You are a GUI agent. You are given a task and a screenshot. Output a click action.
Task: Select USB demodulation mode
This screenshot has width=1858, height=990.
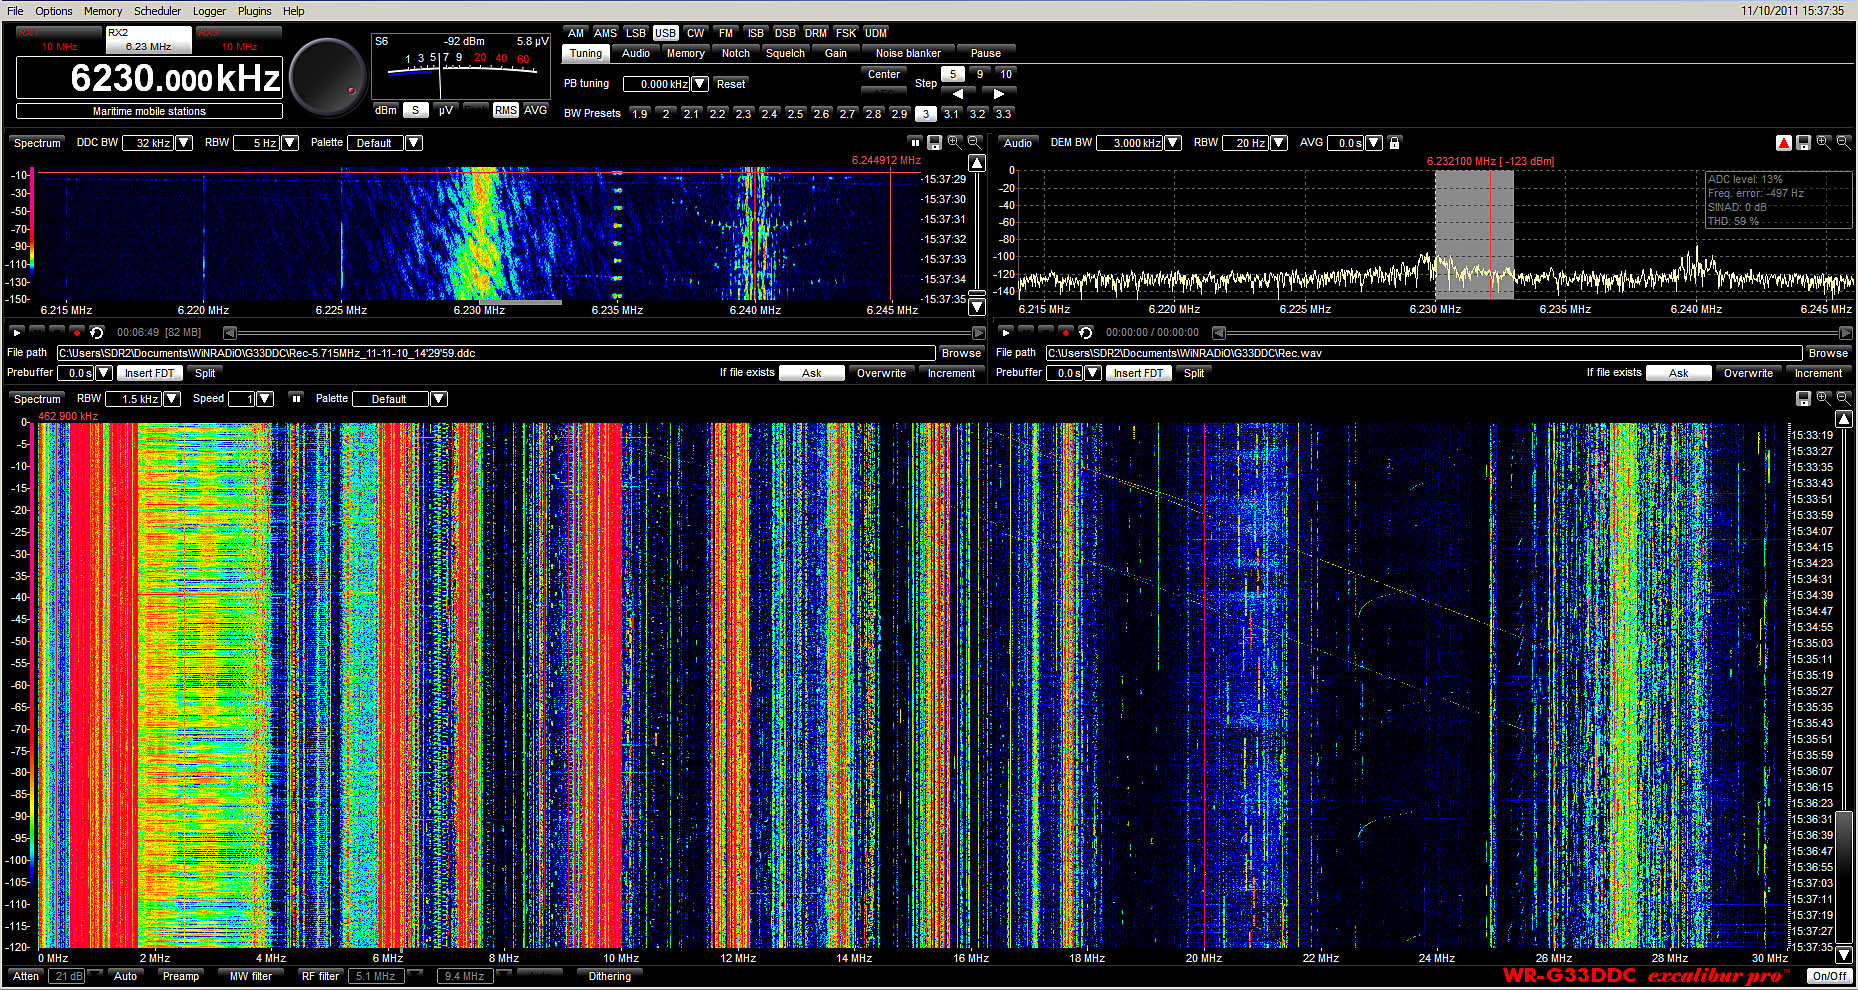click(x=665, y=33)
